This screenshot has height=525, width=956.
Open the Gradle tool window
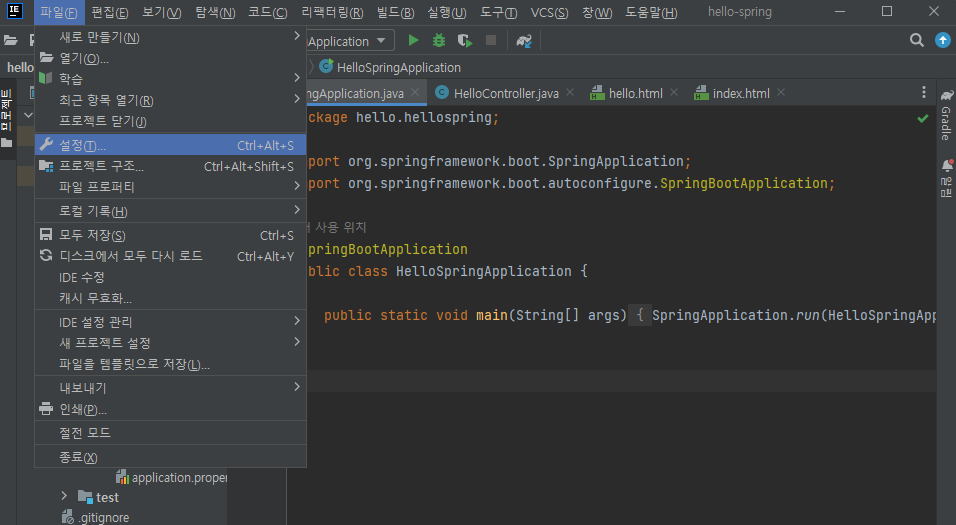(x=946, y=116)
